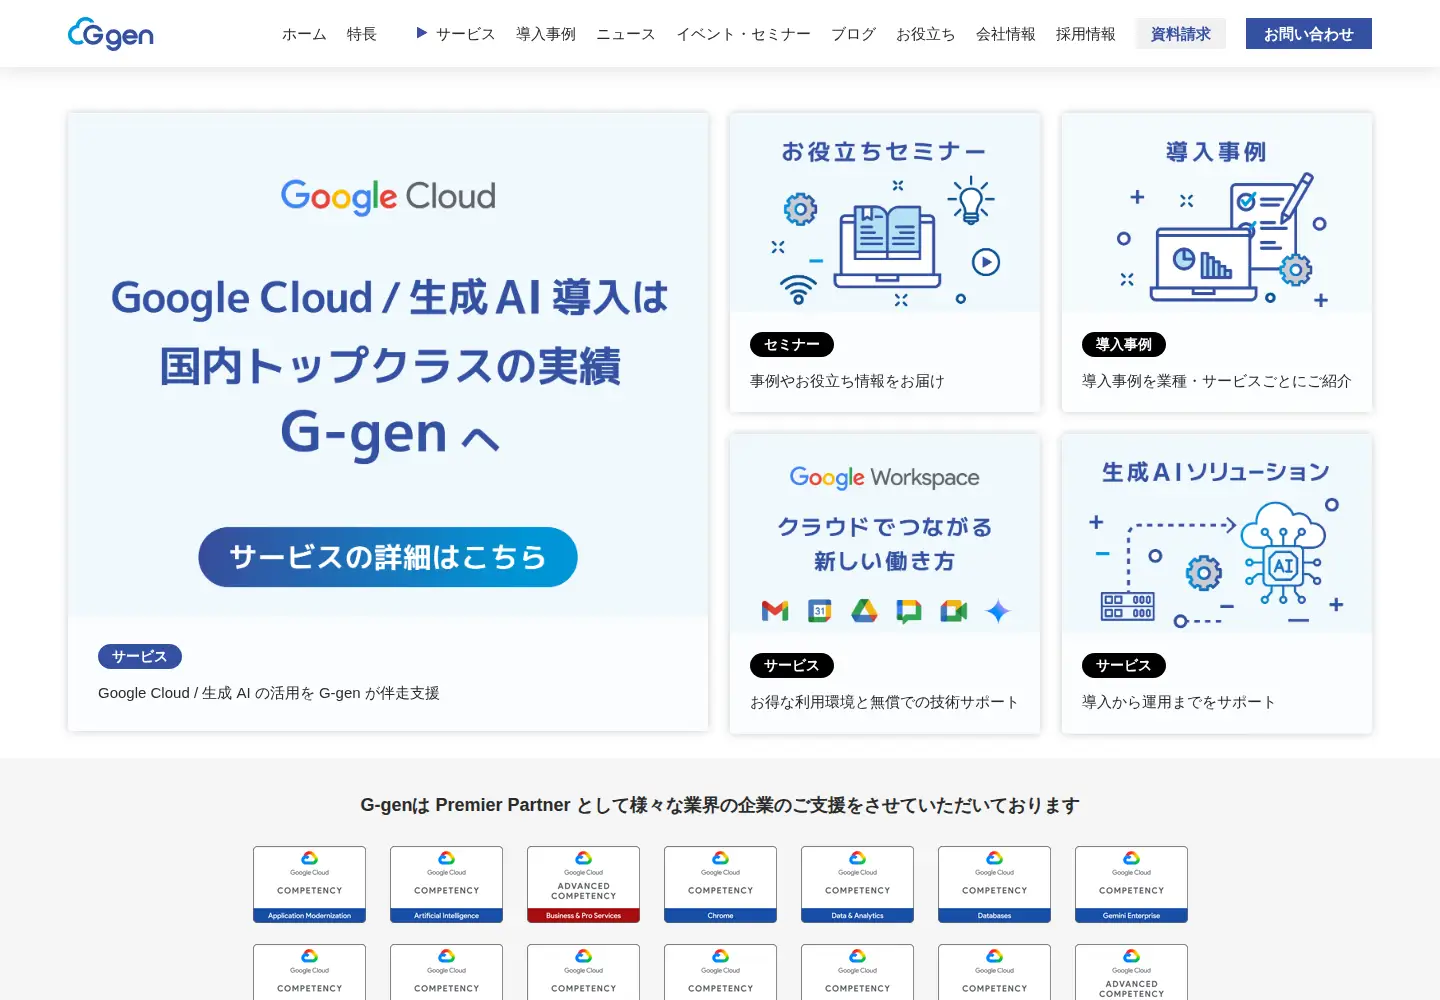Open the 導入事例 card illustration
Viewport: 1440px width, 1000px height.
[x=1217, y=213]
